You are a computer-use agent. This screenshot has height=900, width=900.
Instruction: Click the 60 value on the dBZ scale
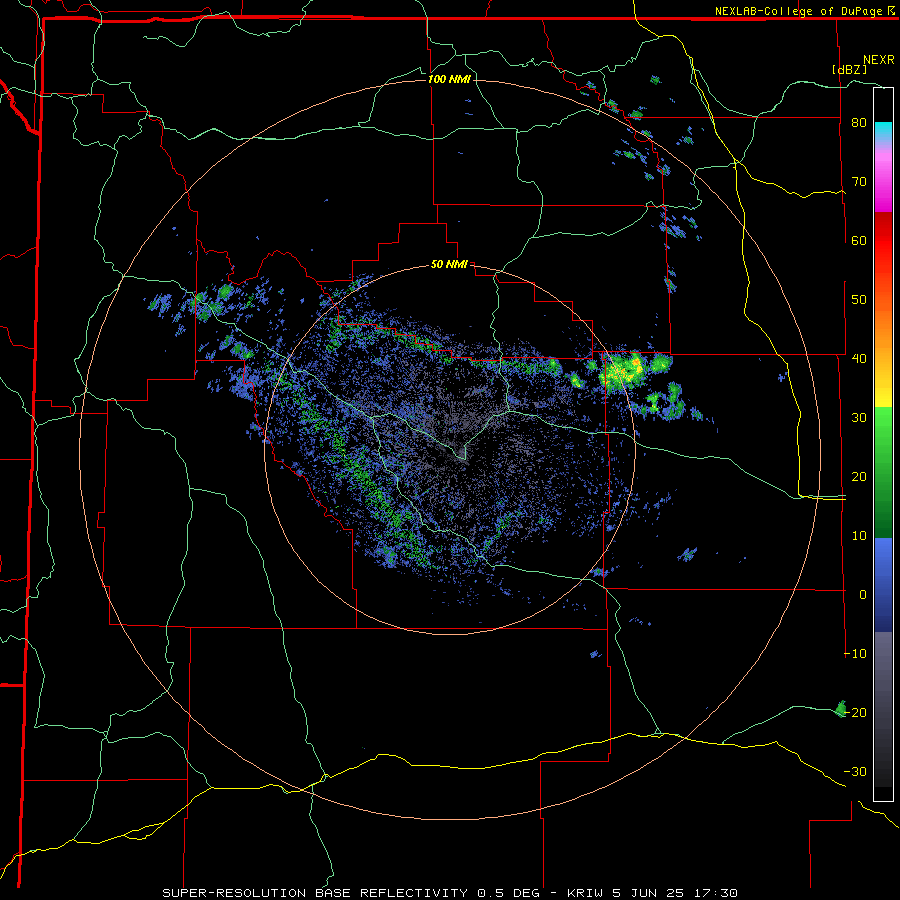(859, 240)
